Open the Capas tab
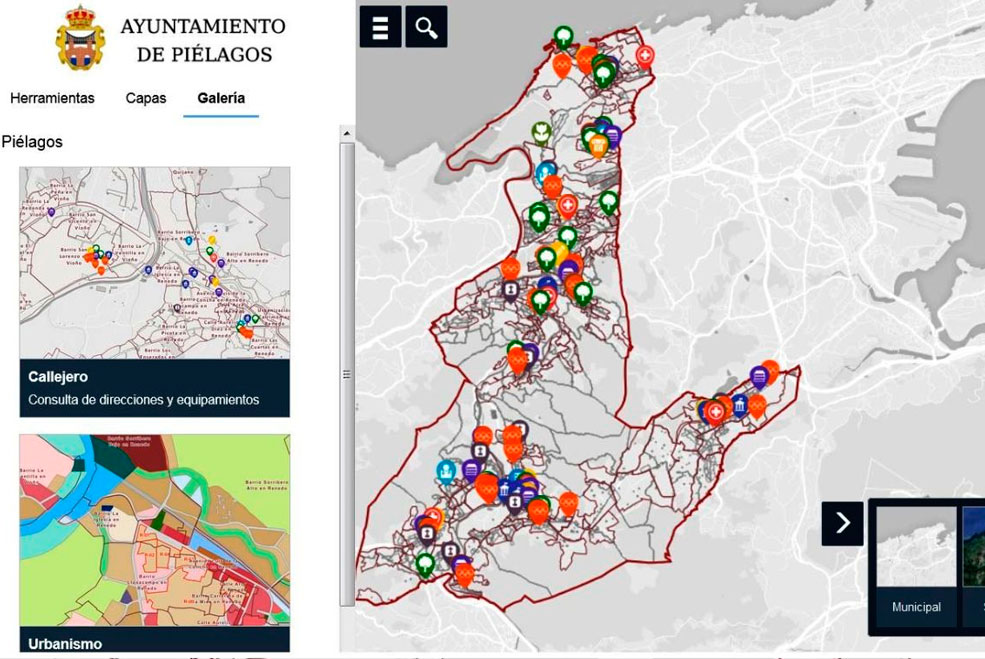 click(145, 98)
